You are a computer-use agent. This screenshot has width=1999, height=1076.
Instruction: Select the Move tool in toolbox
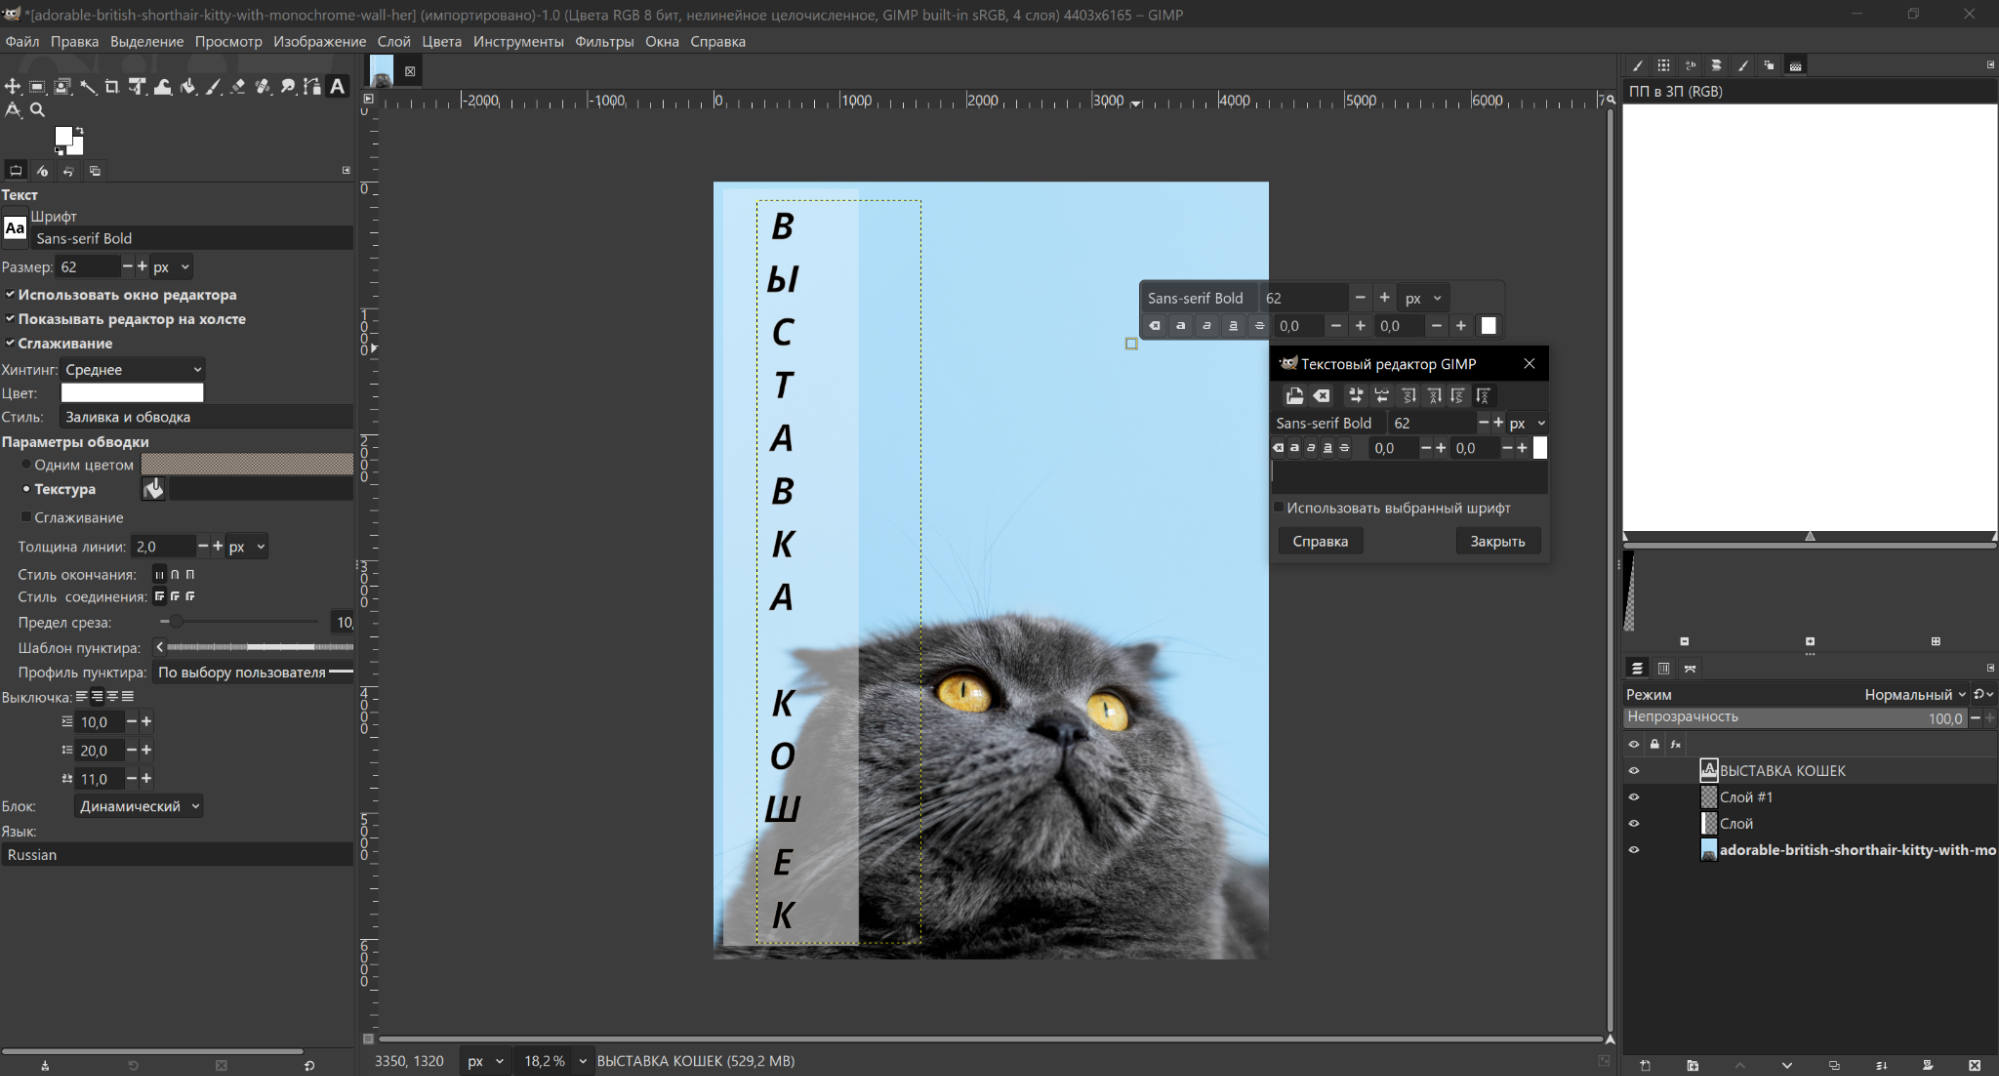click(13, 87)
